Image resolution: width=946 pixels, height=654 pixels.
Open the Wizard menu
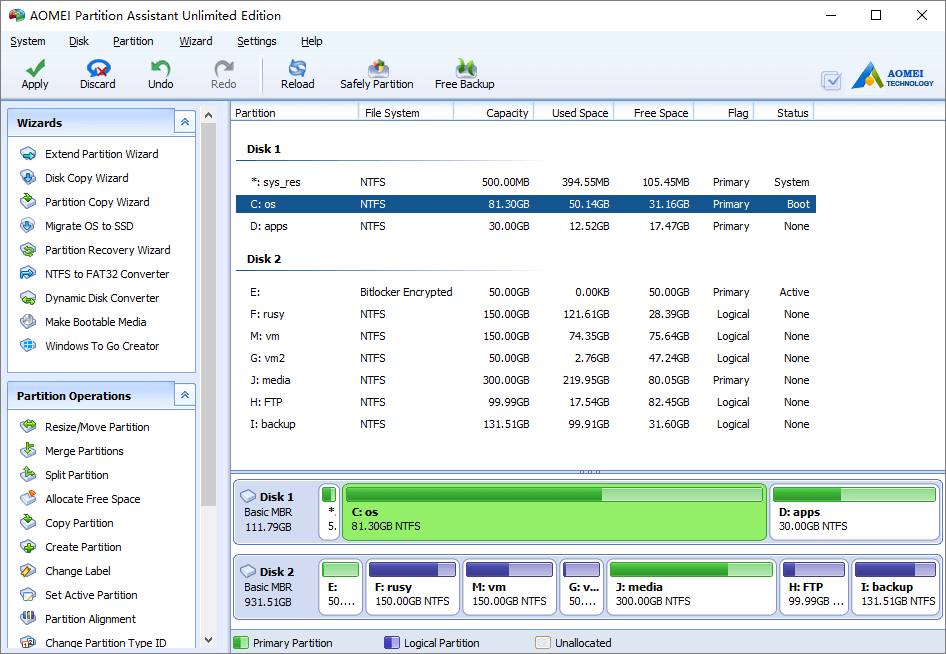(196, 41)
